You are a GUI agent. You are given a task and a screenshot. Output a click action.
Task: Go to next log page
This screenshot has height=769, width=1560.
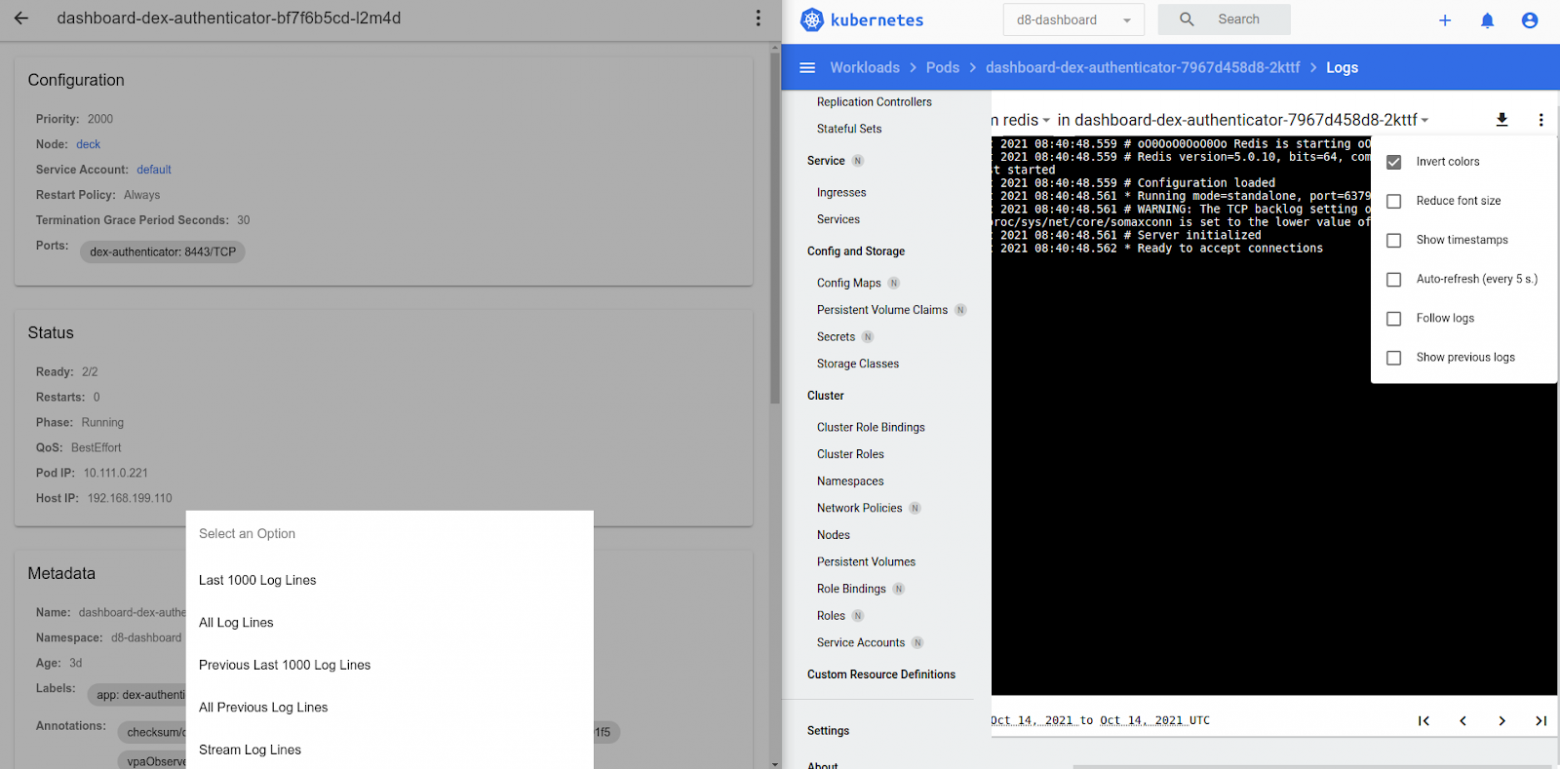(x=1501, y=721)
